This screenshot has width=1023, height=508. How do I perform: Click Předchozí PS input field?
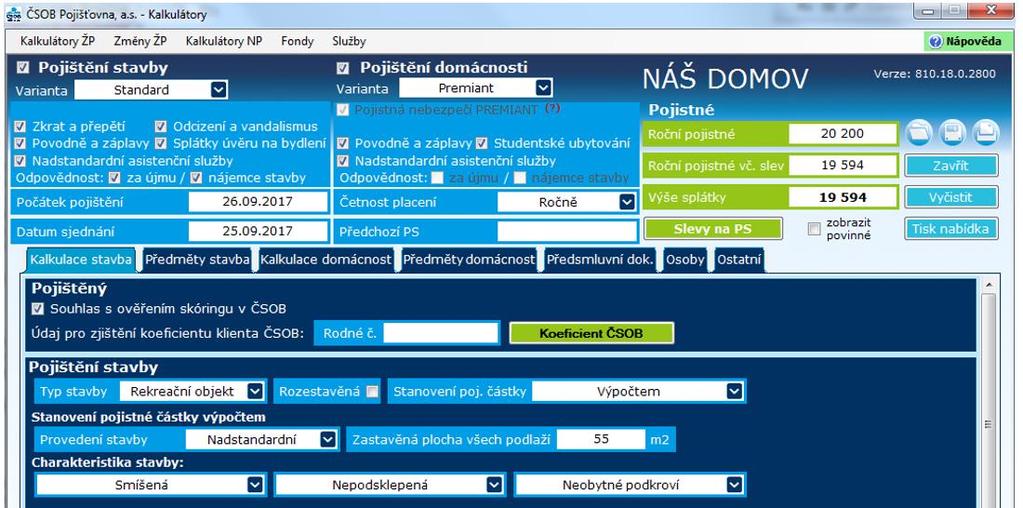pyautogui.click(x=566, y=231)
